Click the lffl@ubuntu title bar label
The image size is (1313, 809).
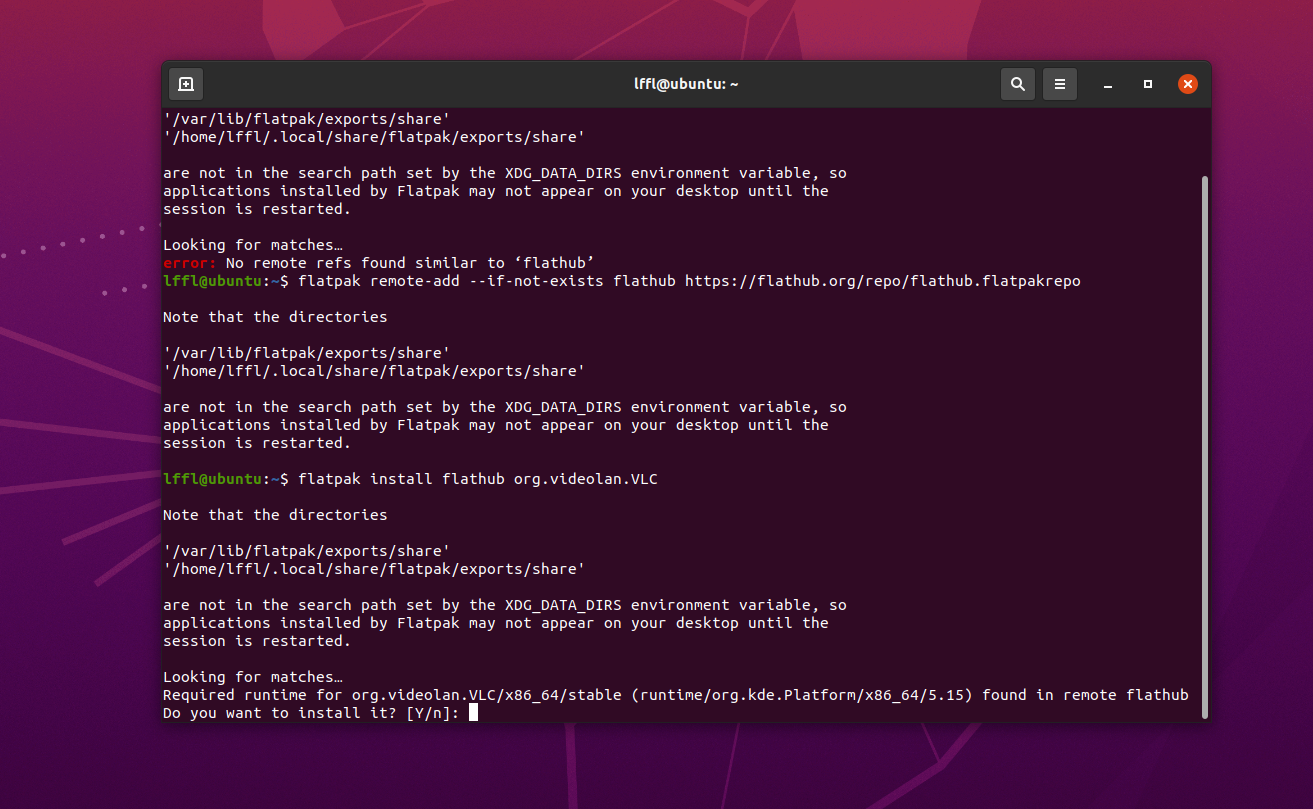point(686,84)
